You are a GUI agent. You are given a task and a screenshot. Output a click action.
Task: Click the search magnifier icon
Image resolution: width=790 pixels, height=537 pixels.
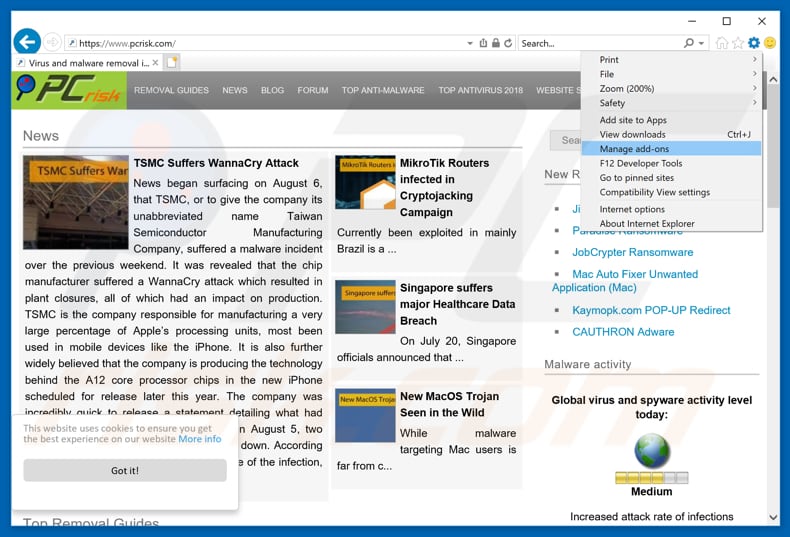click(689, 43)
